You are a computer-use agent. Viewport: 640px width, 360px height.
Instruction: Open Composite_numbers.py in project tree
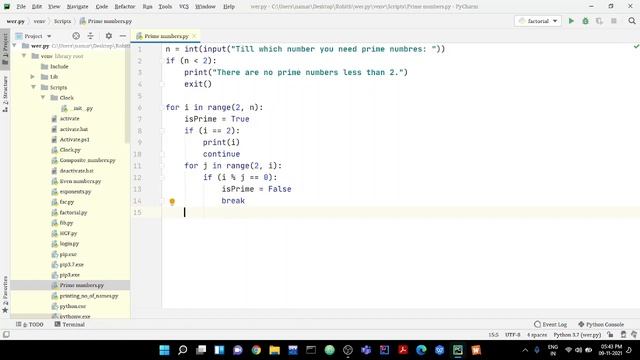click(87, 160)
